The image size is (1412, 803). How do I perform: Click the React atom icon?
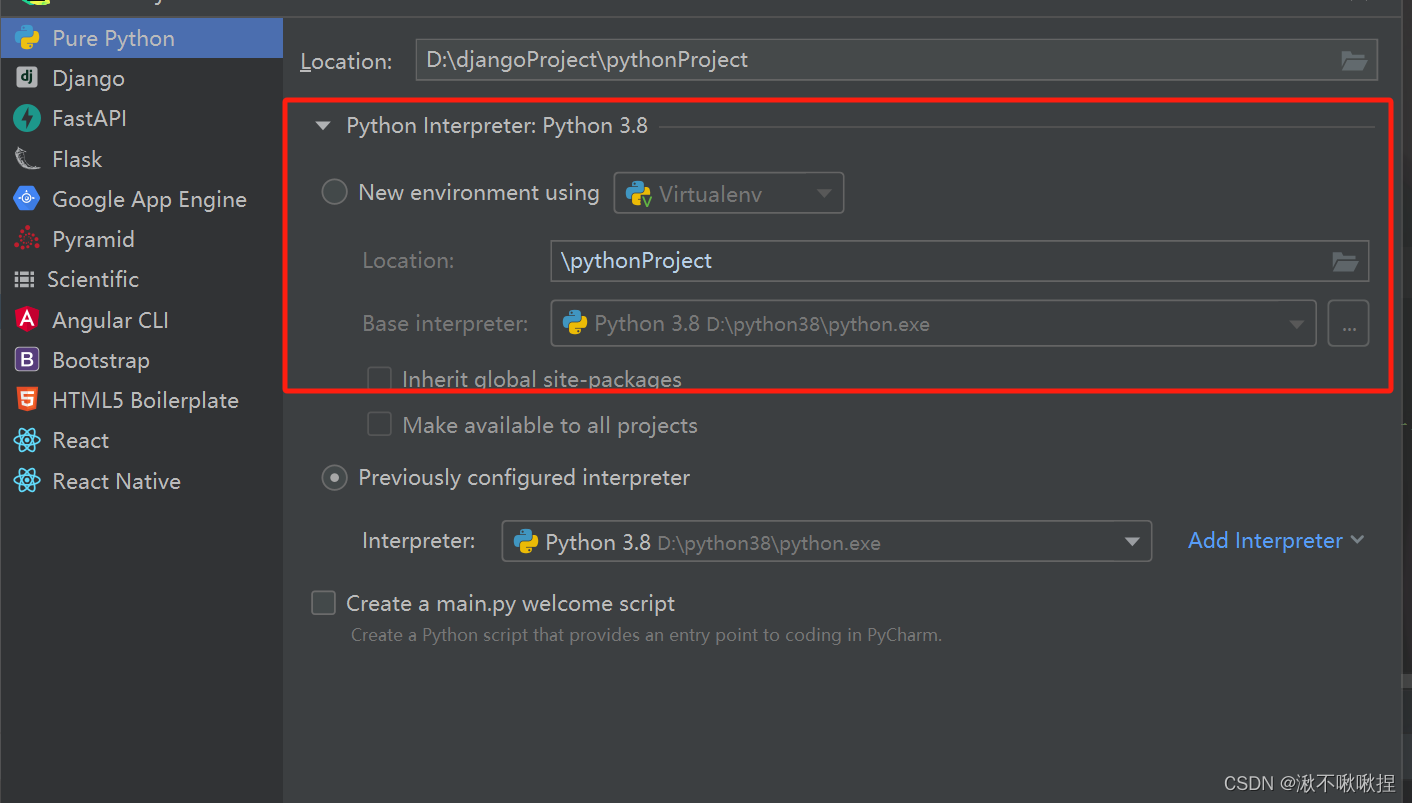27,440
